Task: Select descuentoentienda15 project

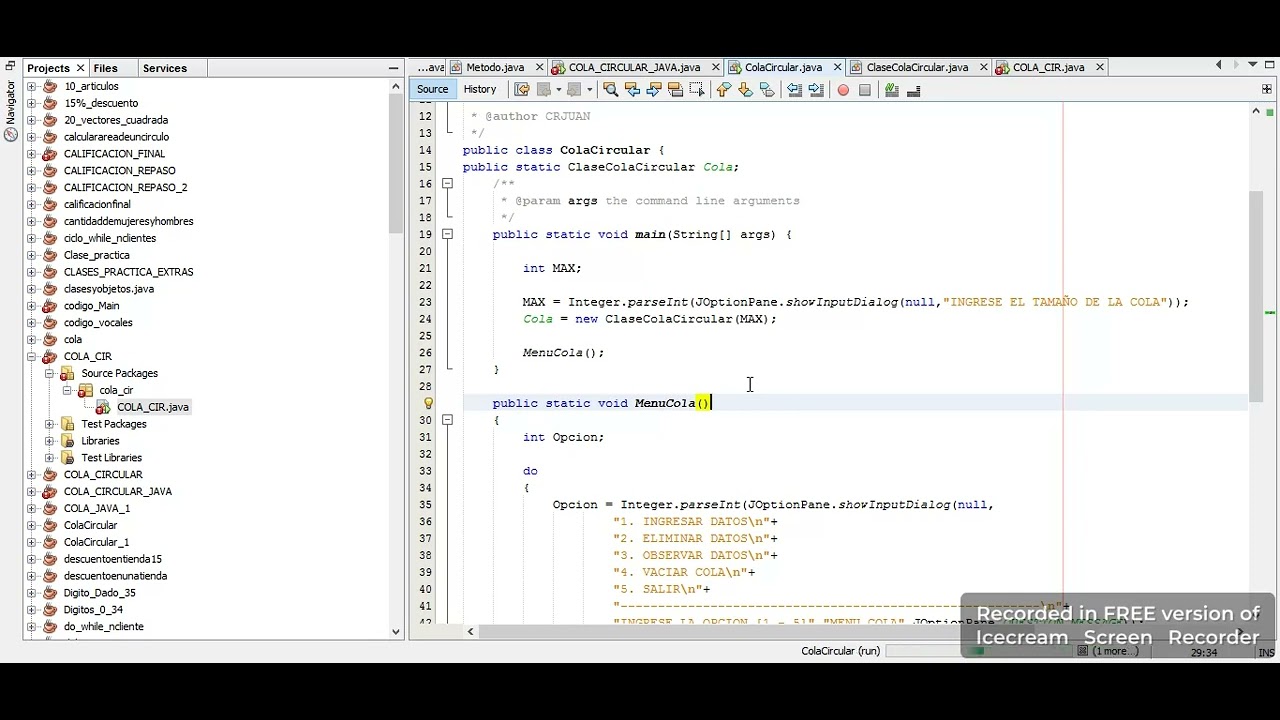Action: (112, 559)
